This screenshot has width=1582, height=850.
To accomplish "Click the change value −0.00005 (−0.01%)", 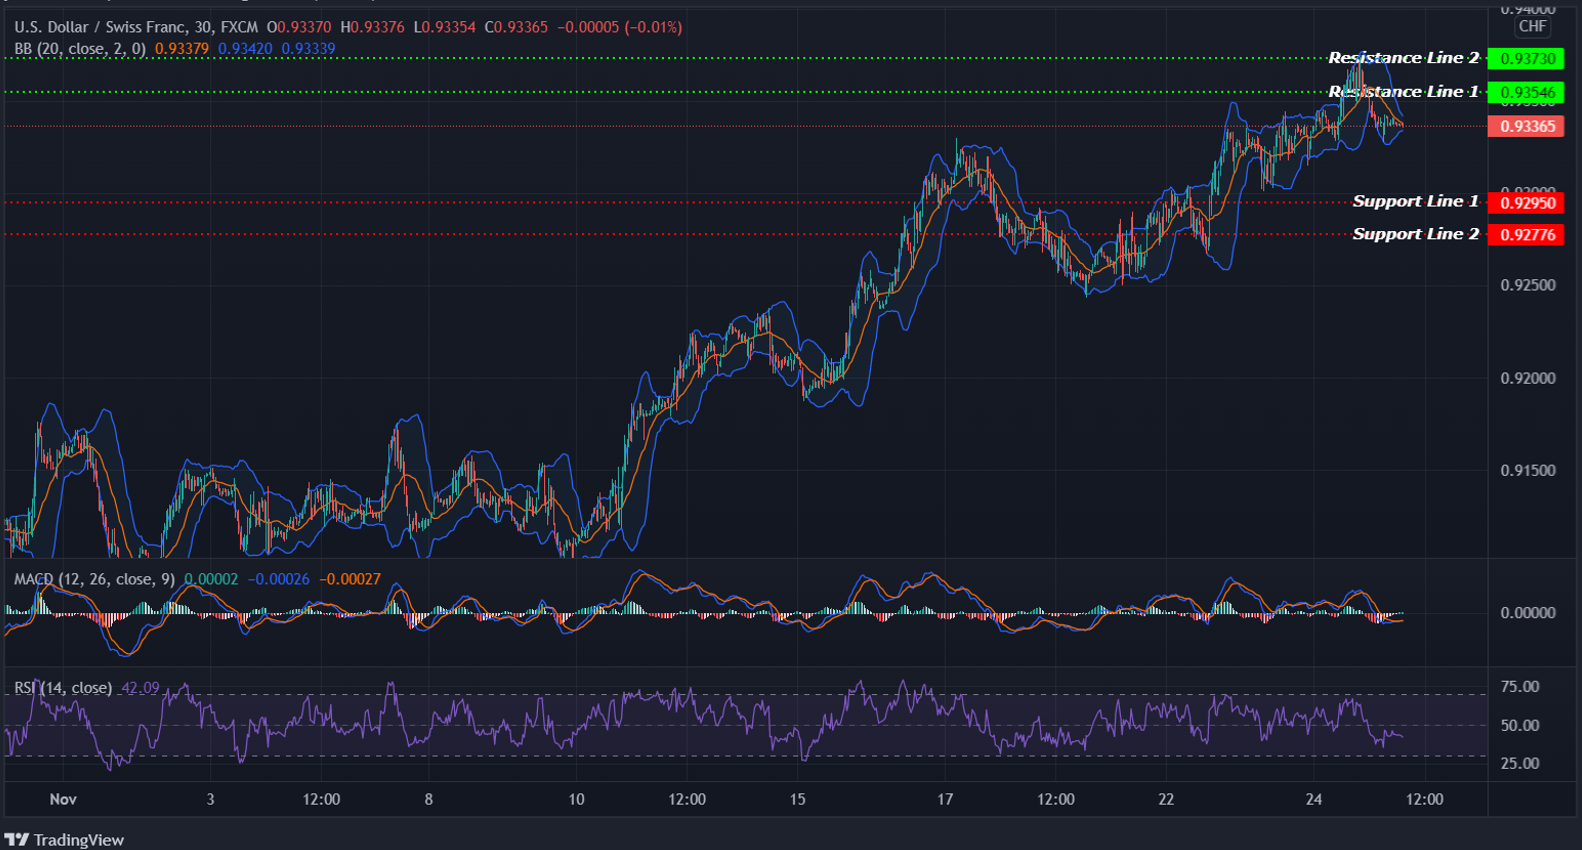I will [619, 27].
